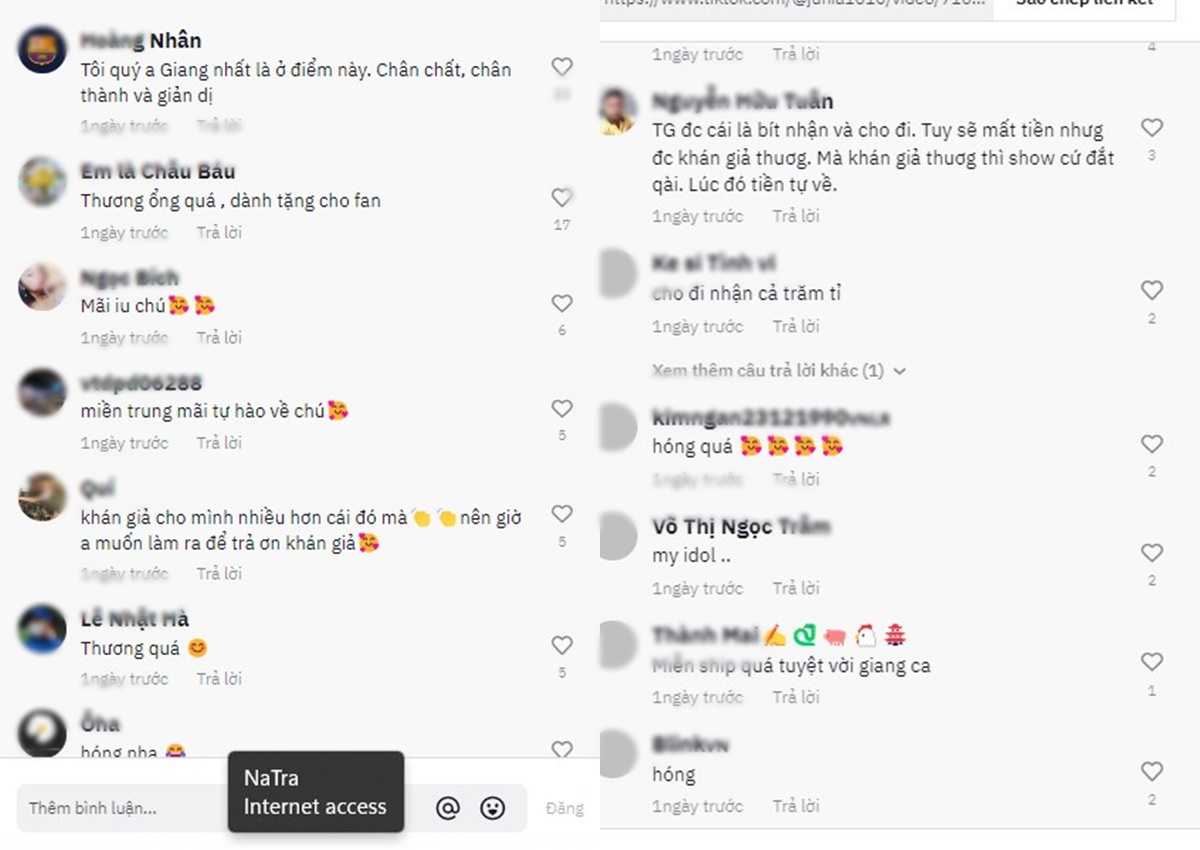Open the emoji picker in comment box
Screen dimensions: 1200x850
492,808
